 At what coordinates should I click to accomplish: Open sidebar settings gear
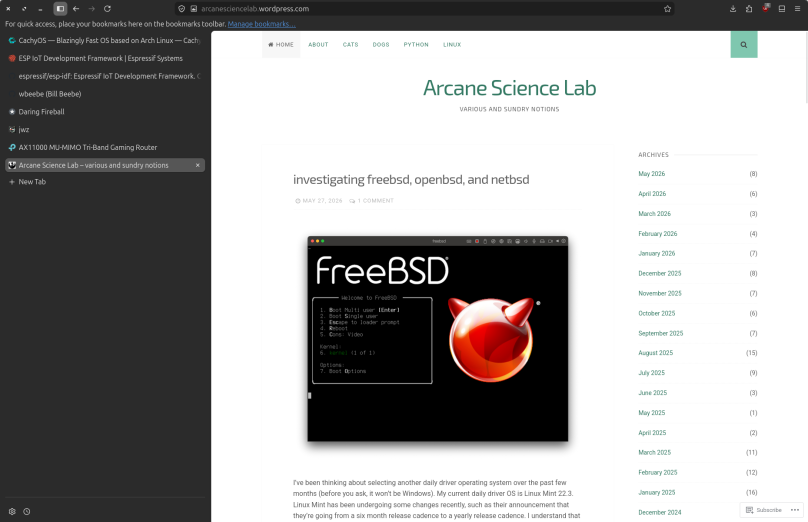(x=12, y=512)
